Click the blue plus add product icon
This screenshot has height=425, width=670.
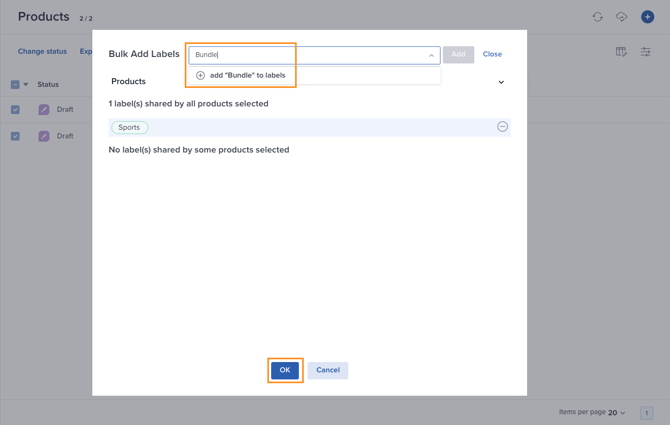[647, 17]
